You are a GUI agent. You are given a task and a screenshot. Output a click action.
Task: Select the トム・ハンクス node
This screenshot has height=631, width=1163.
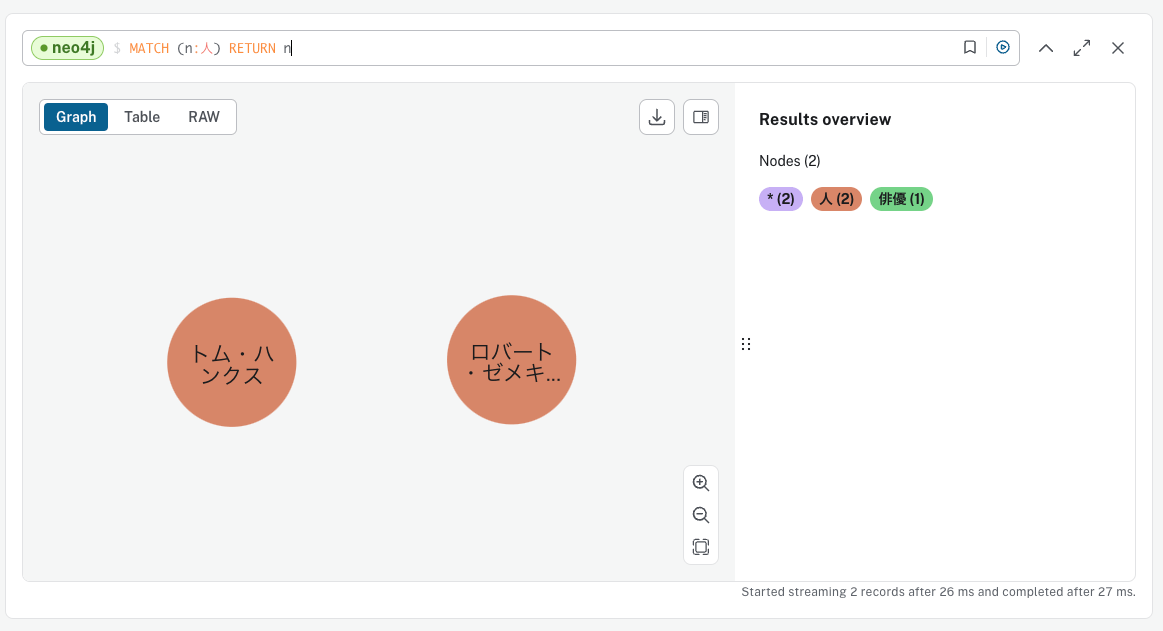231,363
